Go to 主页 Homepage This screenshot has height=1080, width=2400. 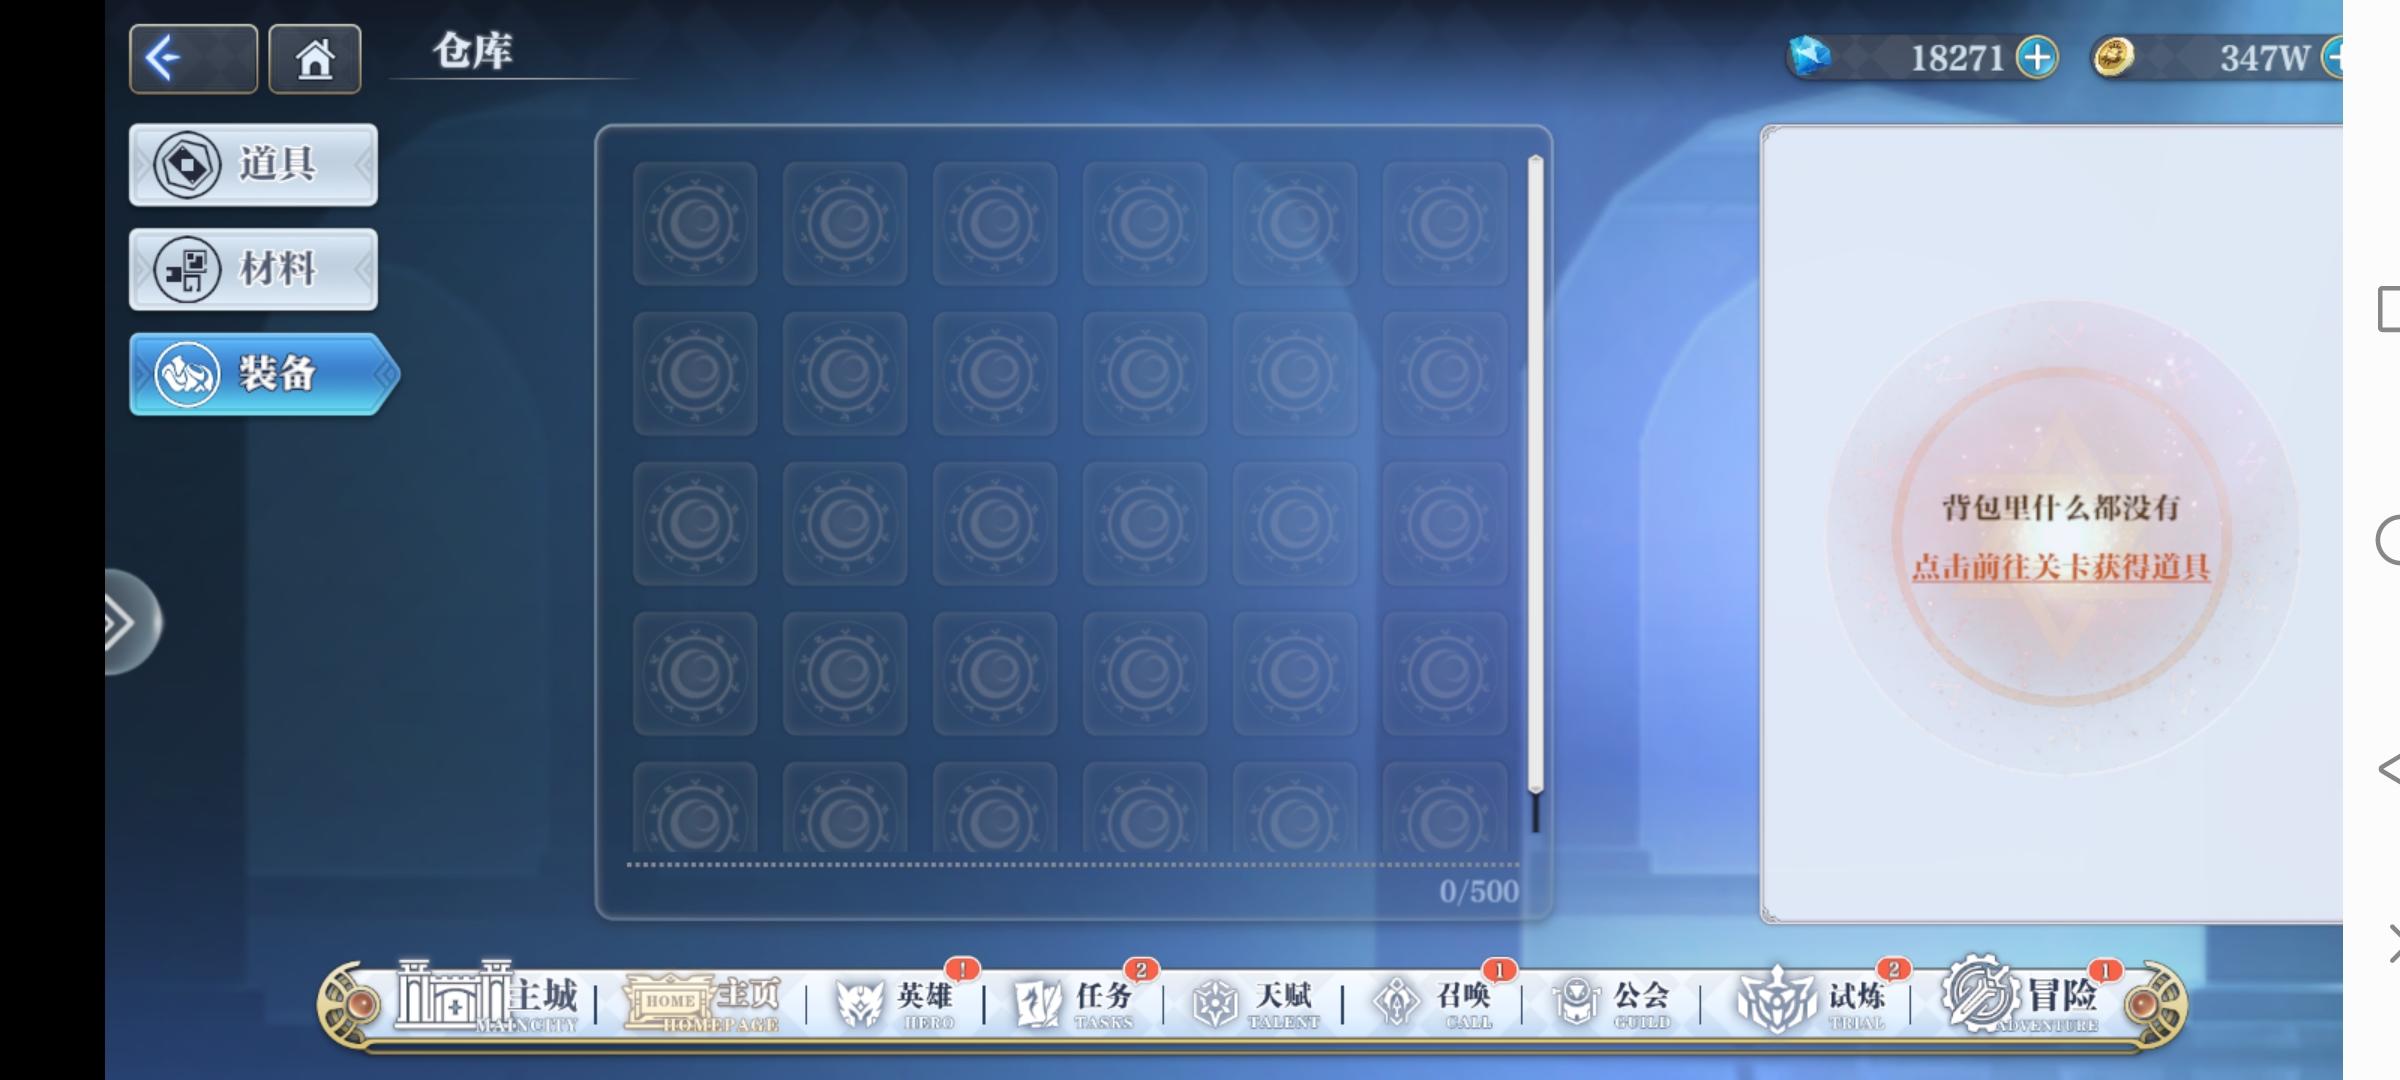pyautogui.click(x=702, y=1000)
